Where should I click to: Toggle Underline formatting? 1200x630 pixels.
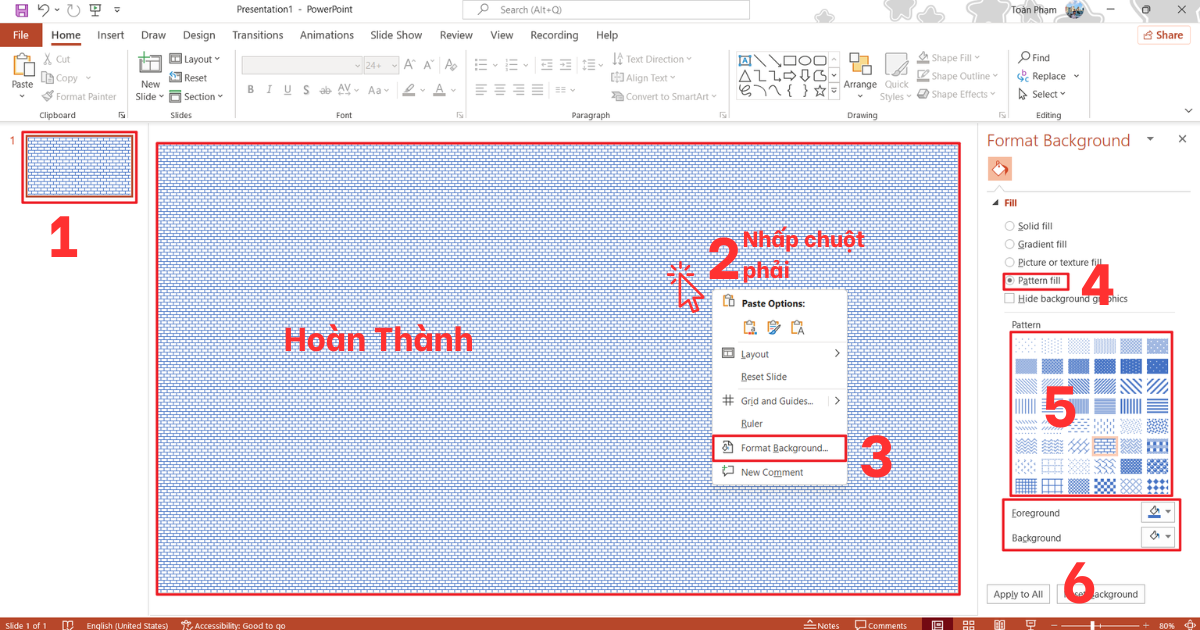[289, 89]
